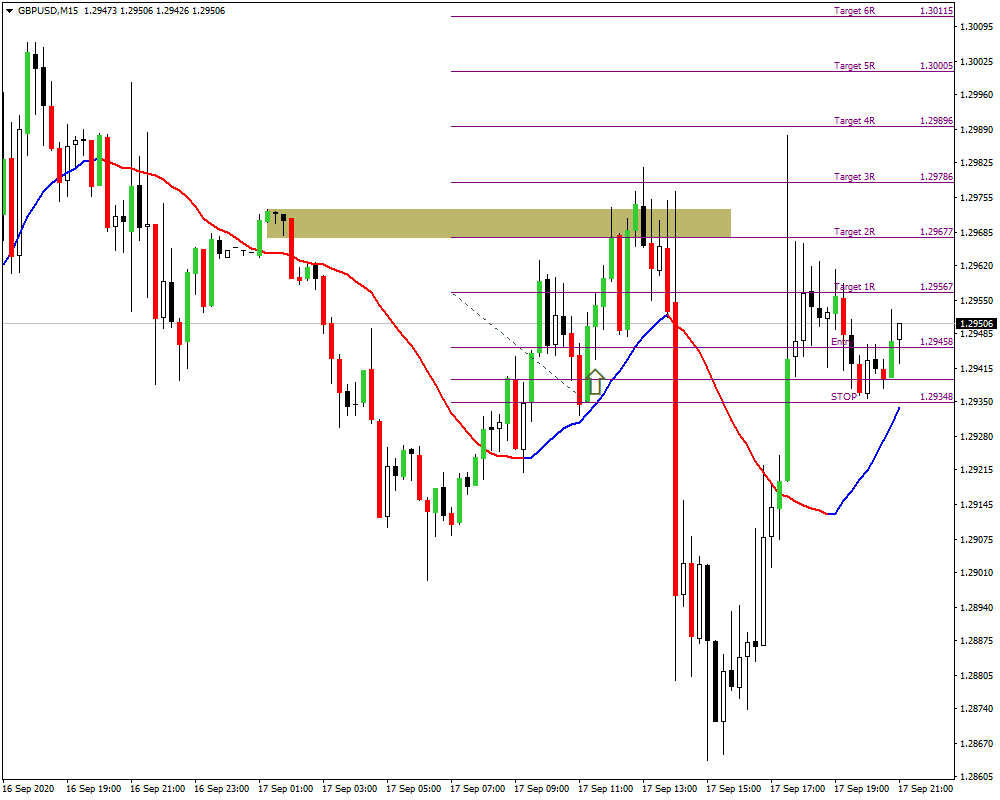Click the 1.30115 target price value
Viewport: 1000px width, 800px height.
coord(936,11)
